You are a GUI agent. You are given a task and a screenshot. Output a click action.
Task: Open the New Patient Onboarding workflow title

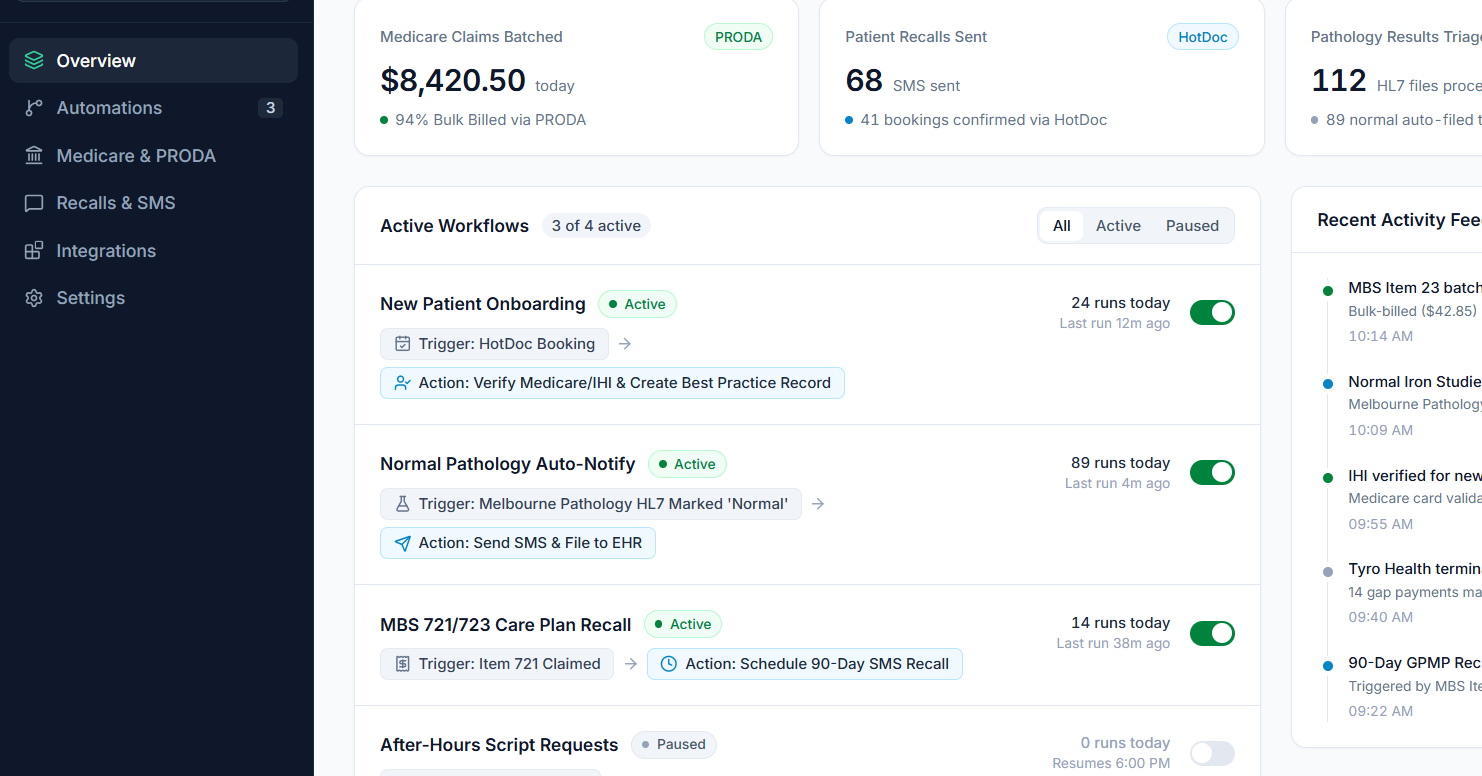pyautogui.click(x=483, y=304)
